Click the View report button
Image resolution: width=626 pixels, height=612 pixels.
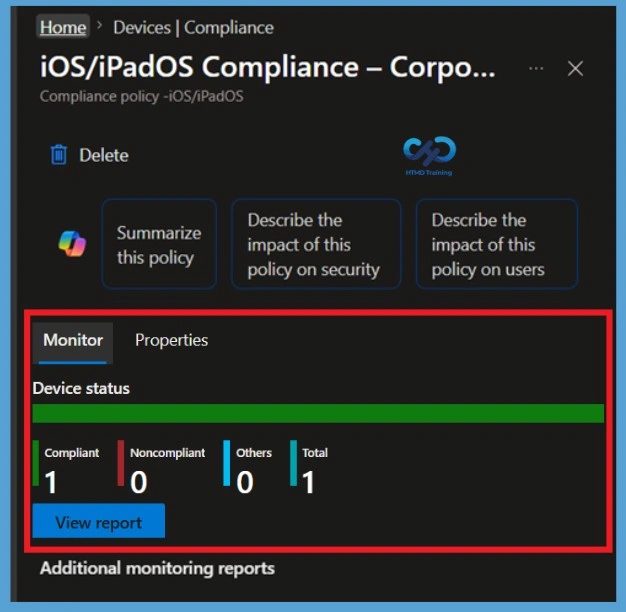tap(99, 522)
